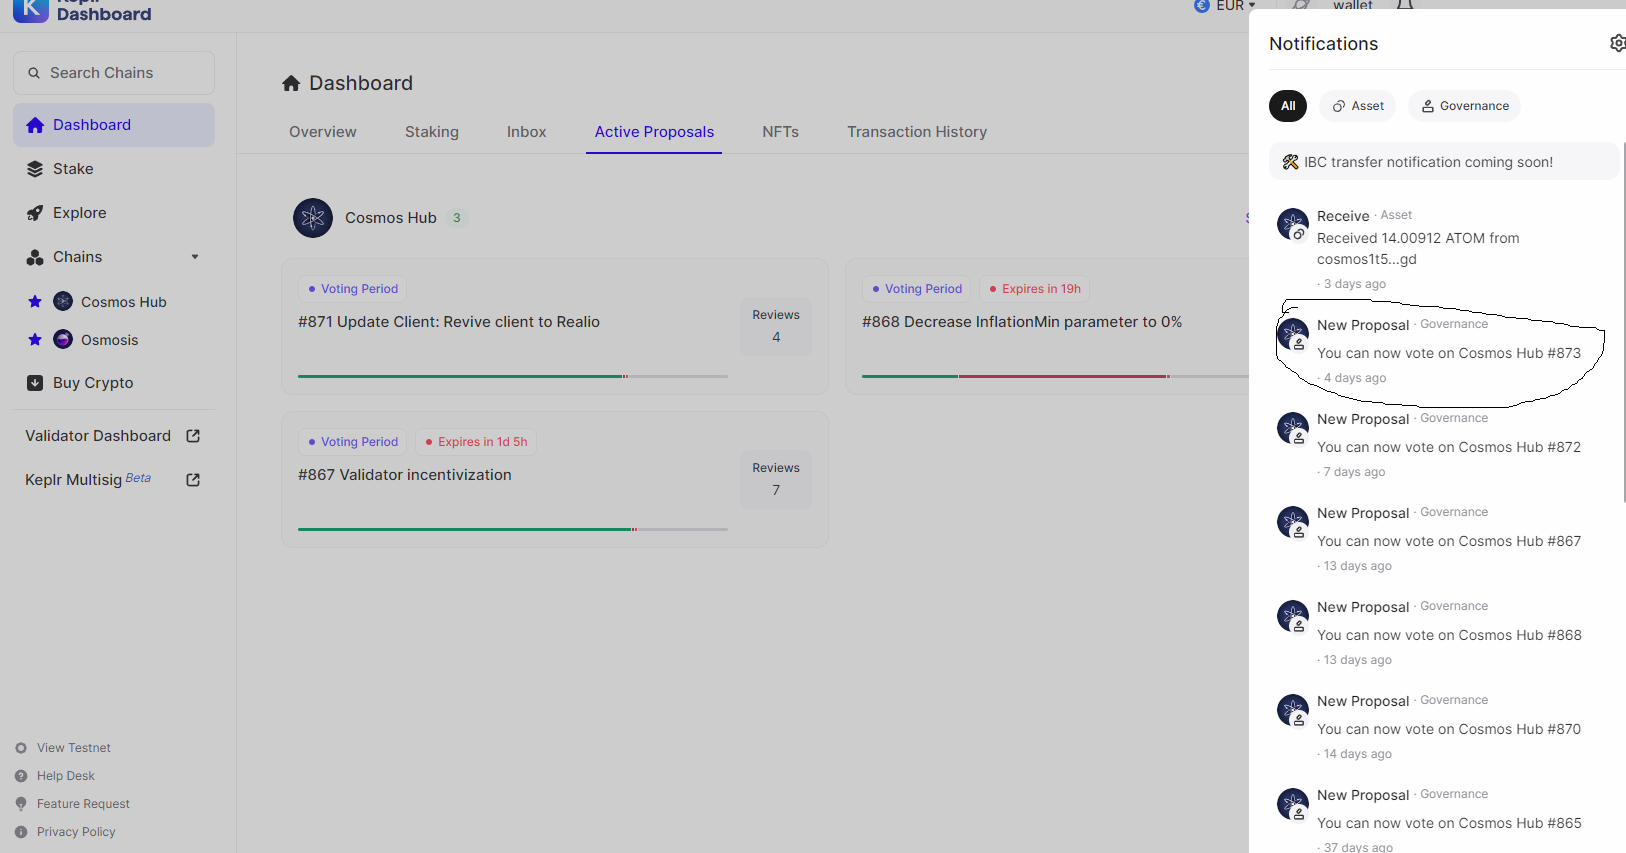Click the rocket icon beside Explore
Viewport: 1626px width, 853px height.
coord(35,213)
